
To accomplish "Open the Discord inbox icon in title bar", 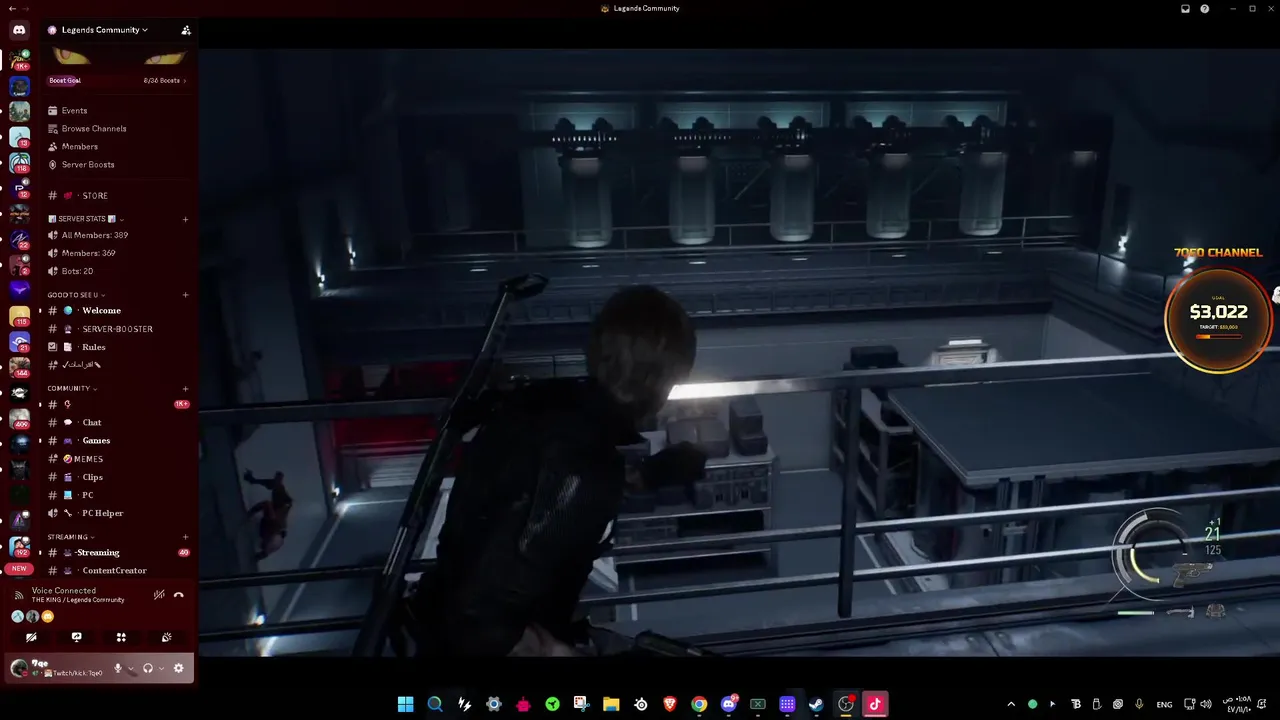I will (1185, 8).
